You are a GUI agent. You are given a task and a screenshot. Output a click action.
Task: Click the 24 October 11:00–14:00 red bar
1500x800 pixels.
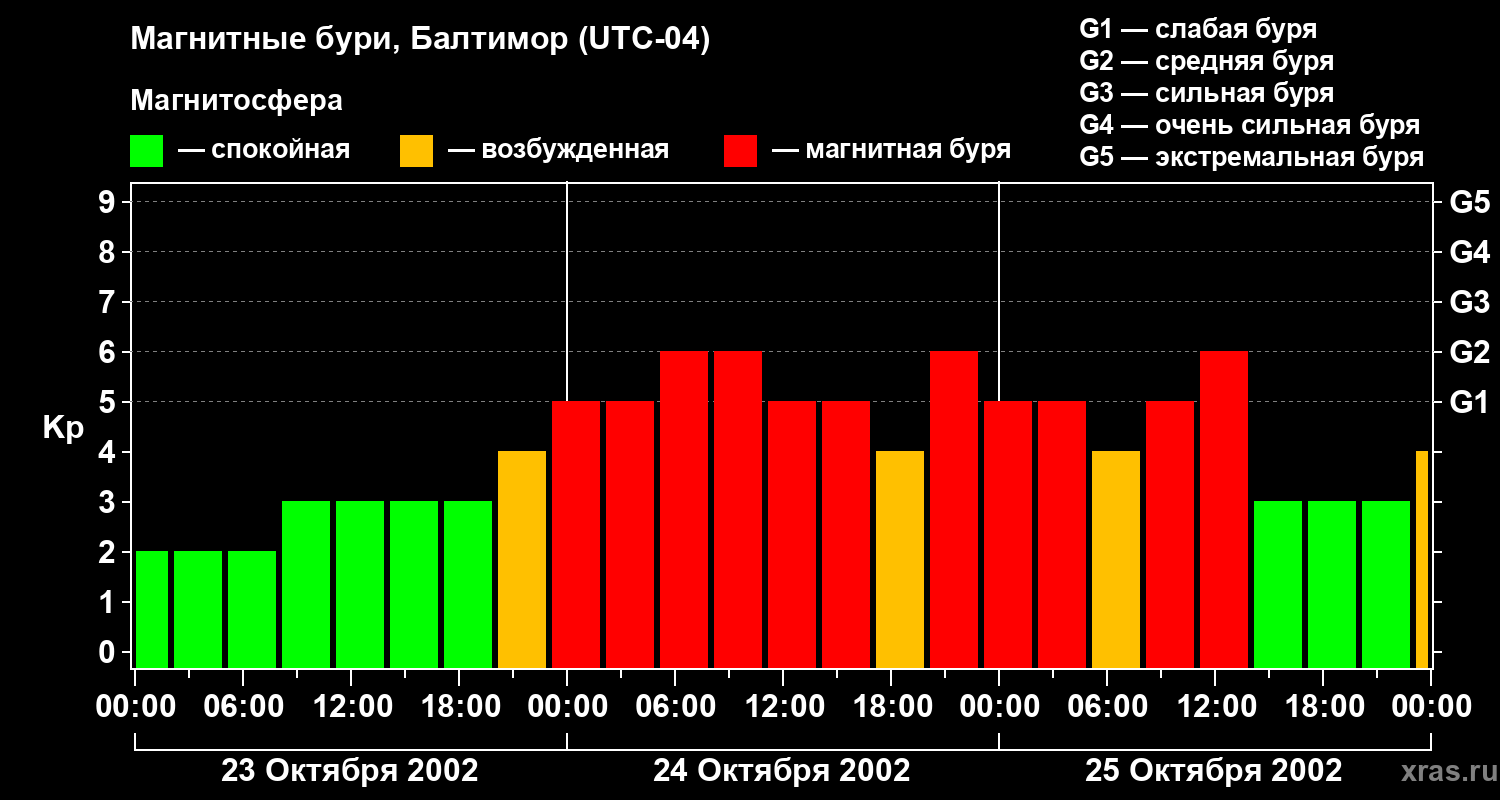pyautogui.click(x=792, y=535)
